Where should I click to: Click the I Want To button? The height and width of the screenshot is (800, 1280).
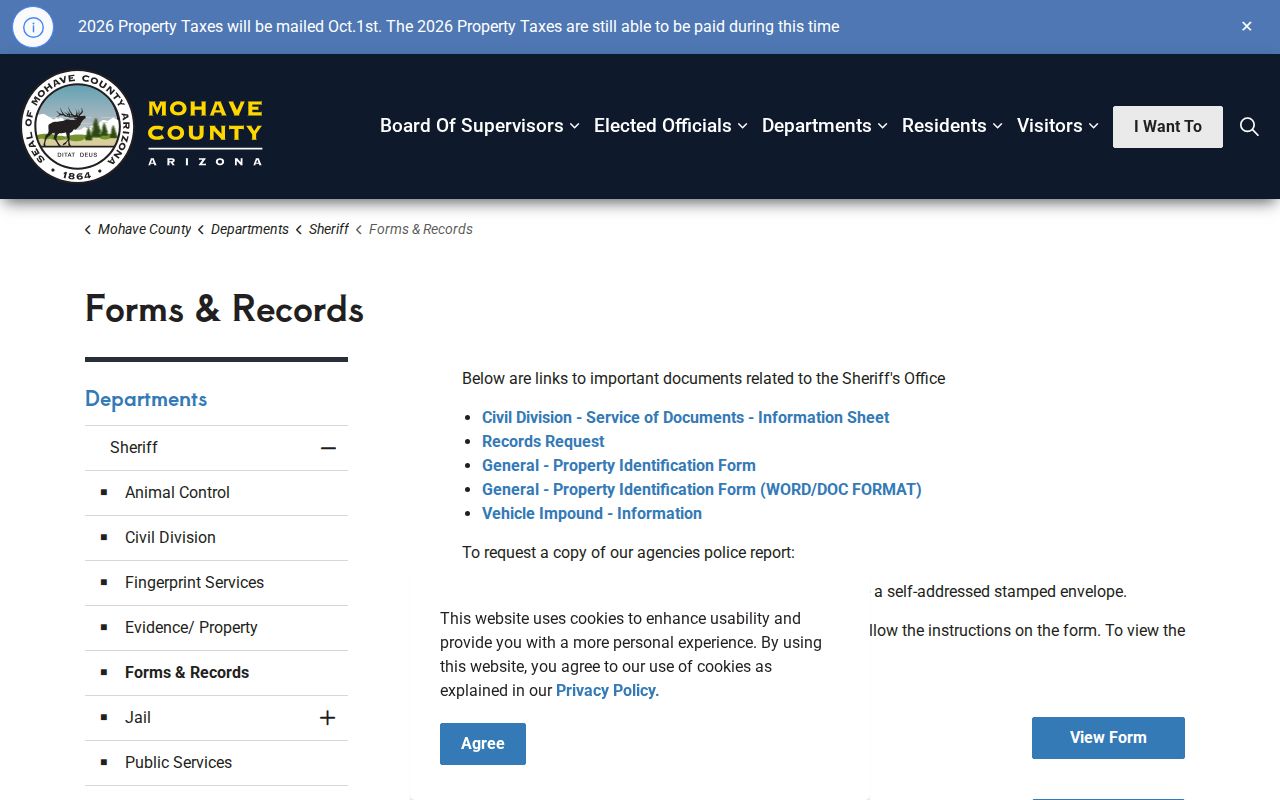[1168, 127]
